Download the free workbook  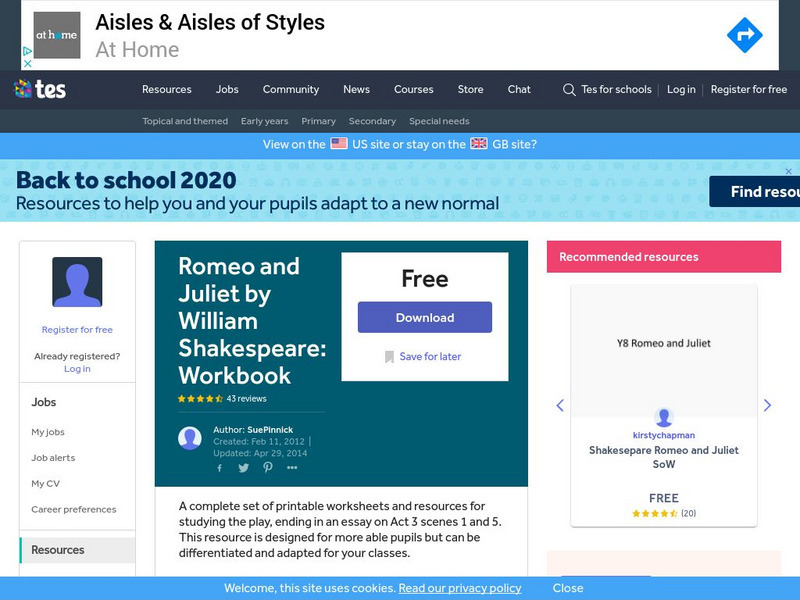tap(424, 317)
